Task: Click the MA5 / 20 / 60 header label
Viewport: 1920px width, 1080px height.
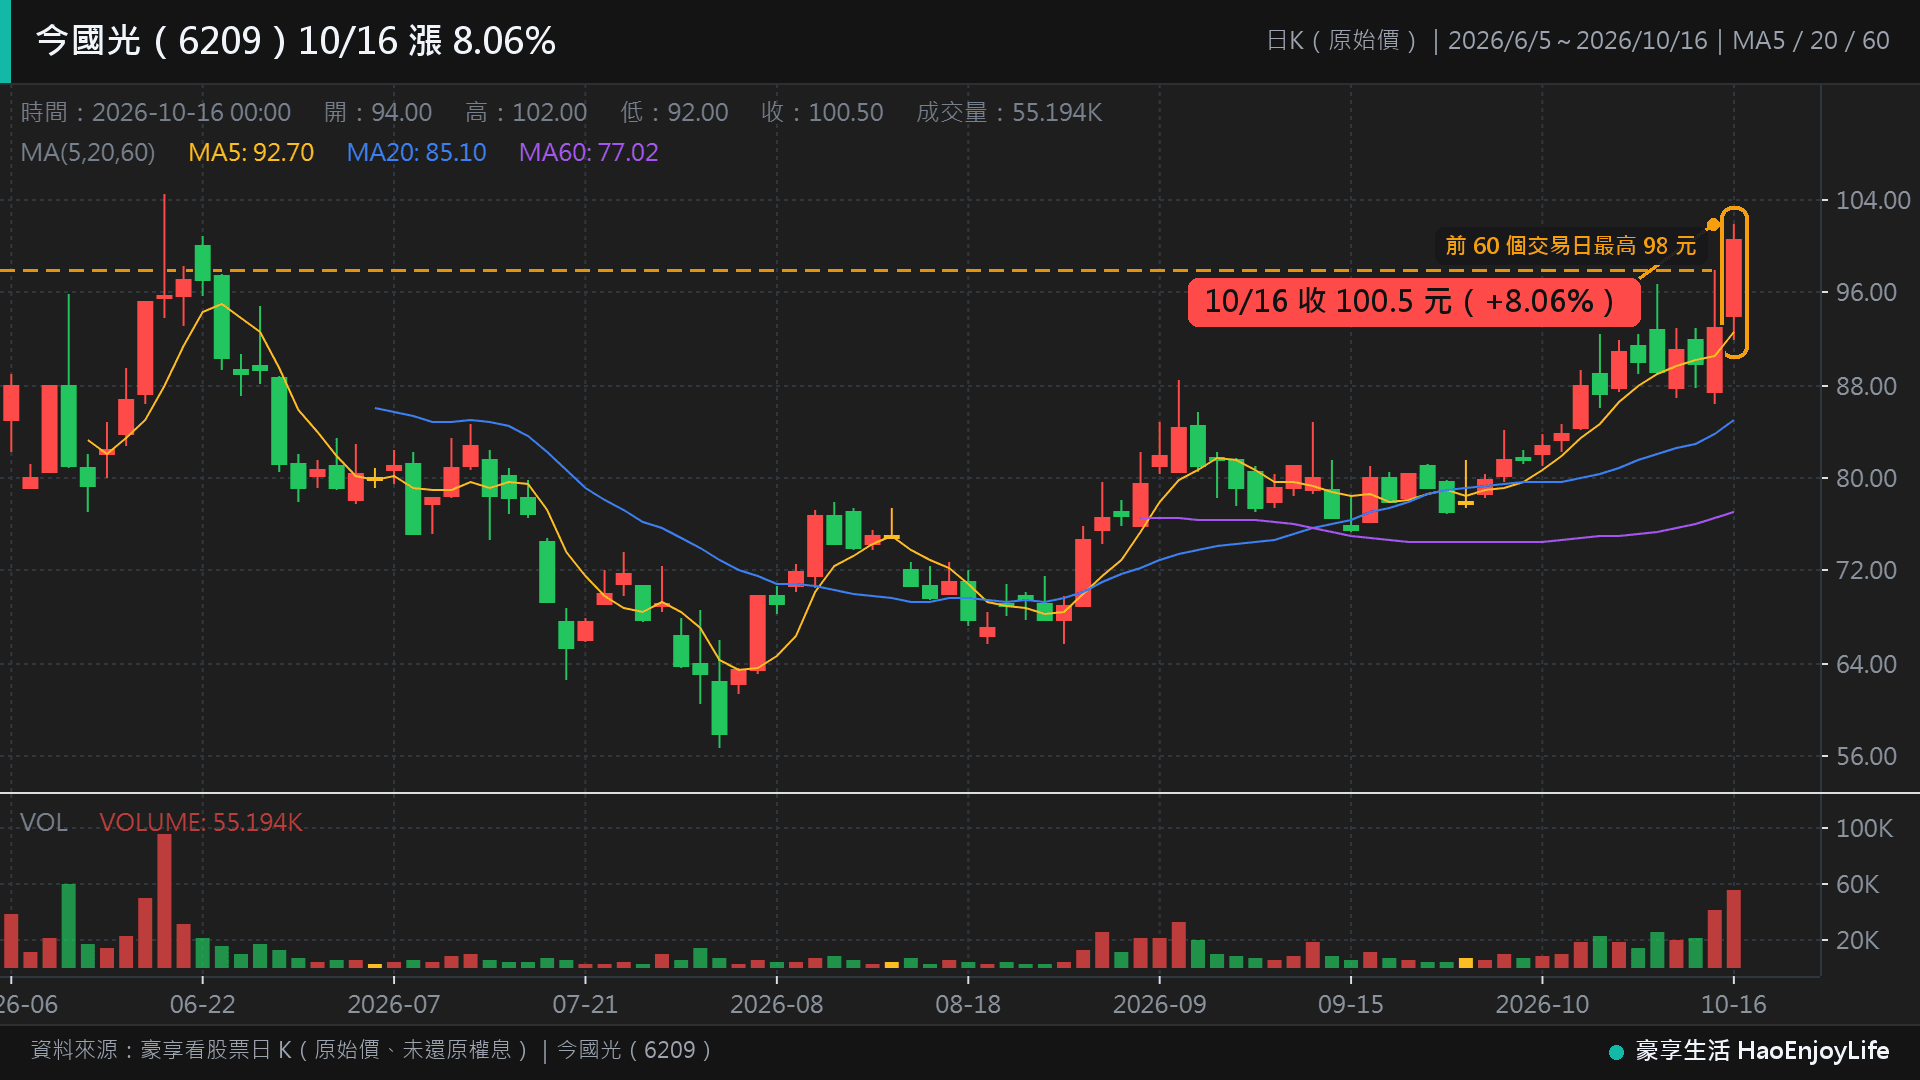Action: click(x=1811, y=41)
